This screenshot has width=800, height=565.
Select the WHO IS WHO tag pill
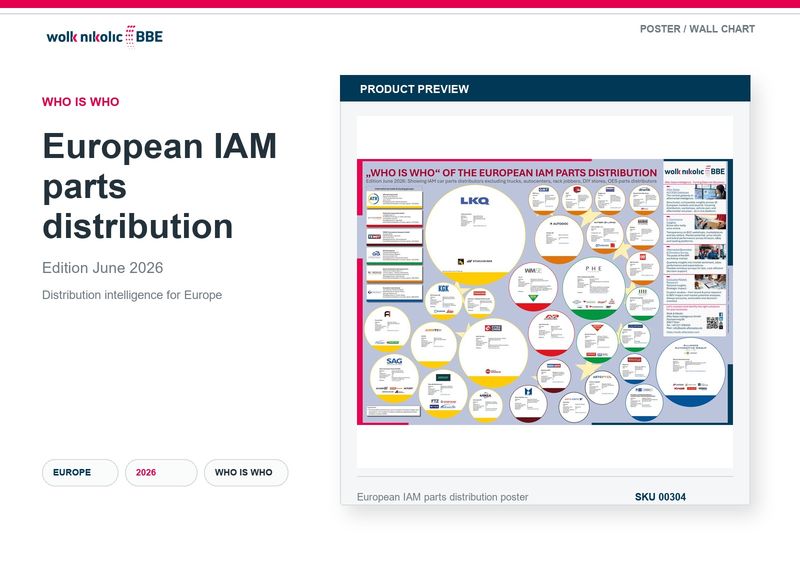[x=246, y=473]
